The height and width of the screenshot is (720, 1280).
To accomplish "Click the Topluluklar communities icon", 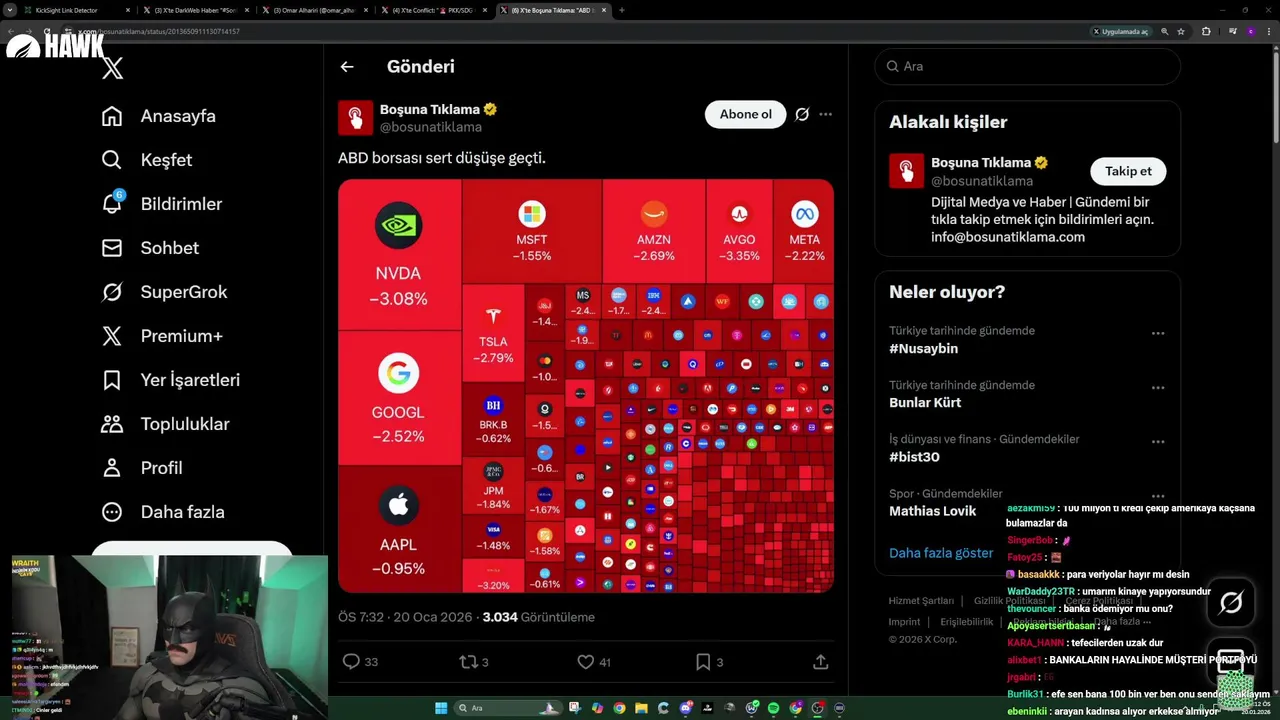I will tap(112, 424).
